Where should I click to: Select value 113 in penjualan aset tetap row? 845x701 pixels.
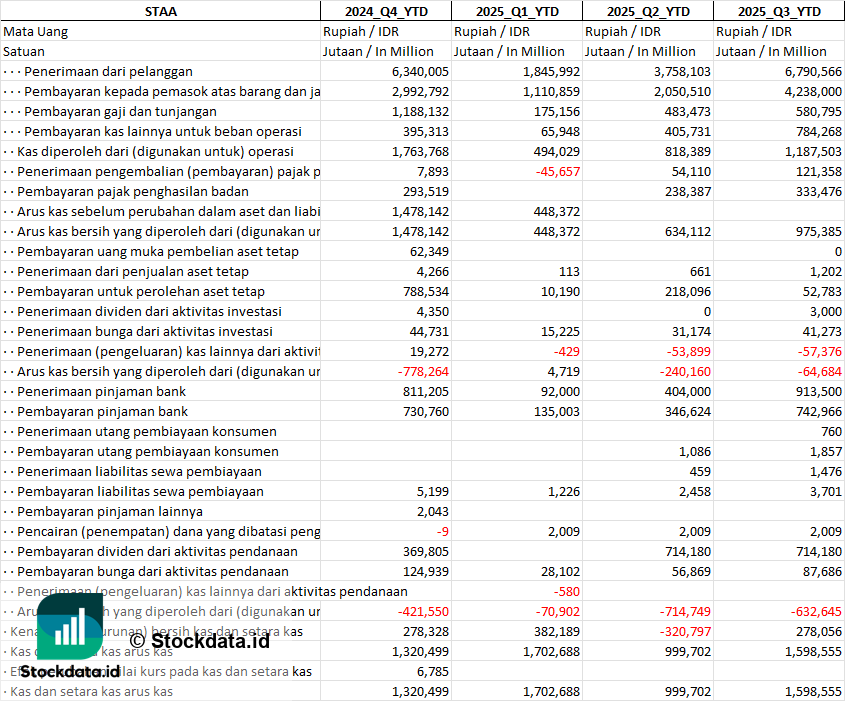569,272
